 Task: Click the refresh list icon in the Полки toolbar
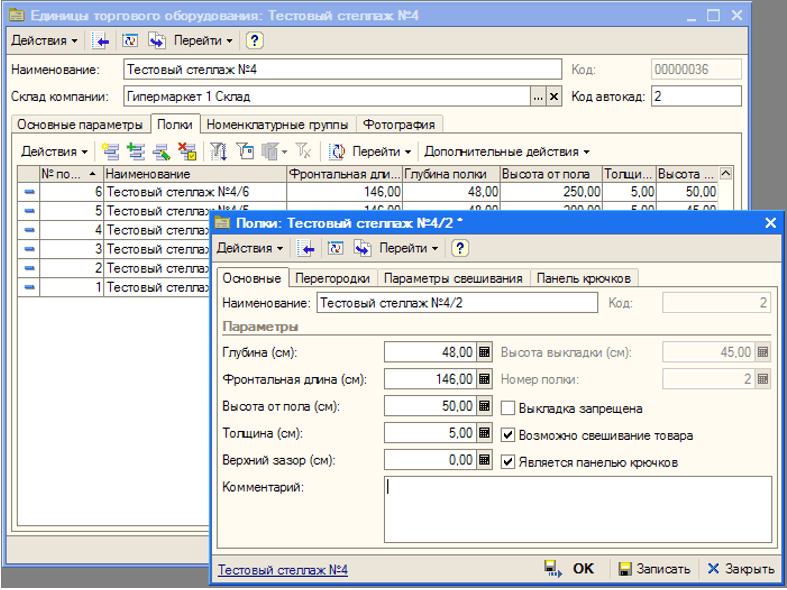point(337,152)
